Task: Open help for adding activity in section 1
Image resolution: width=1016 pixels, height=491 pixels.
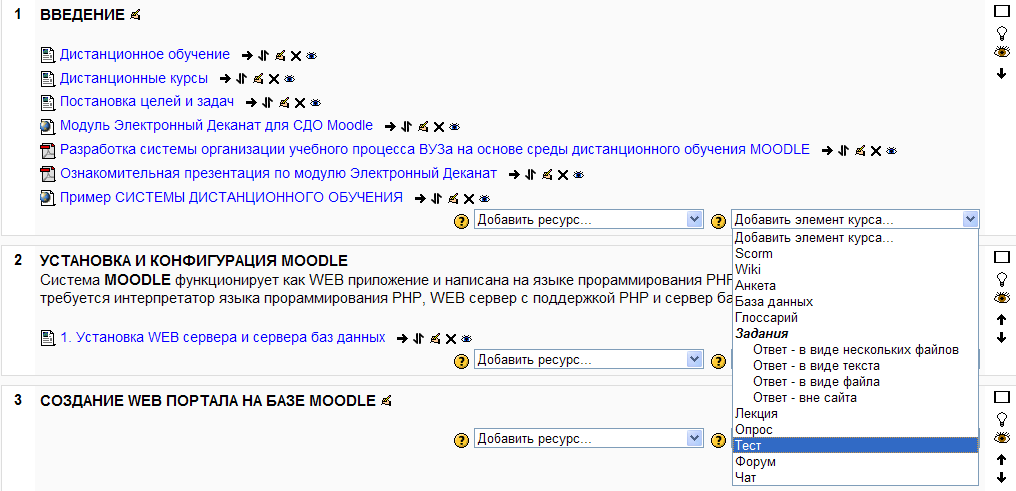Action: pyautogui.click(x=718, y=222)
